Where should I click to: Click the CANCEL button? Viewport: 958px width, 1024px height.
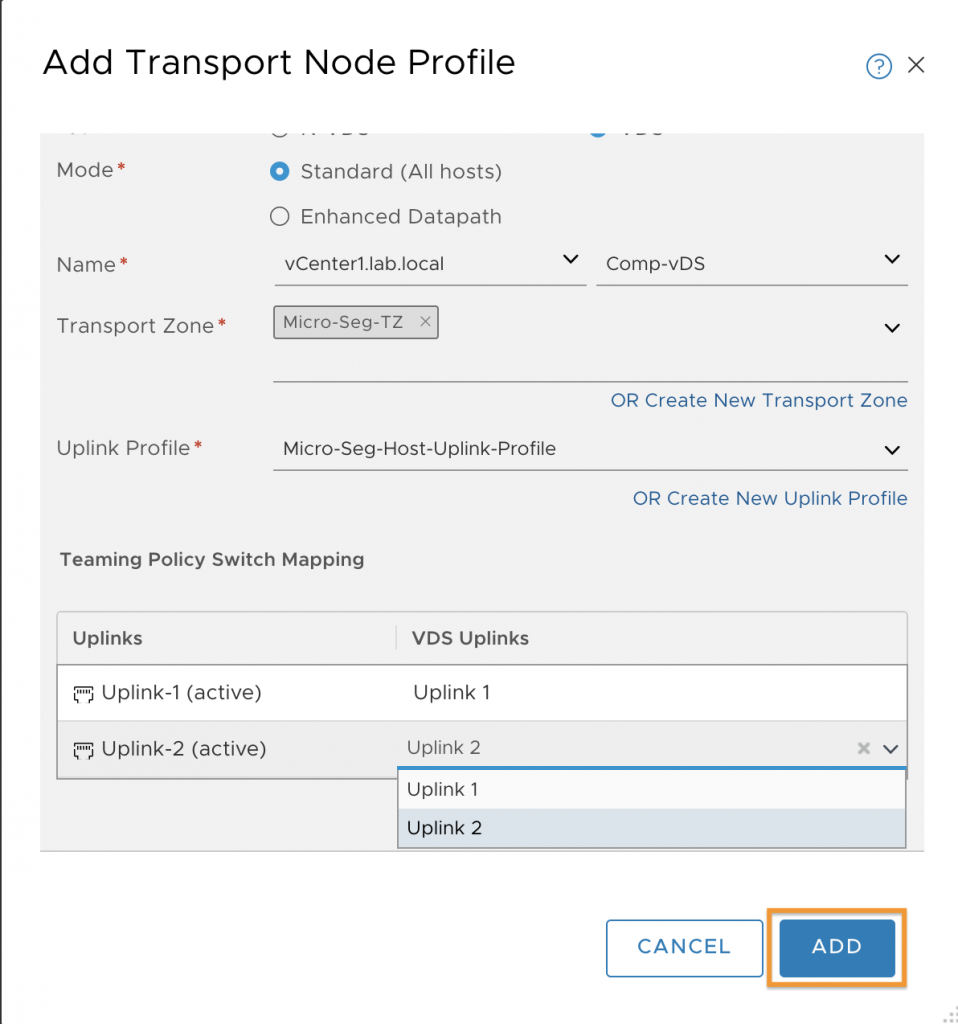tap(684, 948)
